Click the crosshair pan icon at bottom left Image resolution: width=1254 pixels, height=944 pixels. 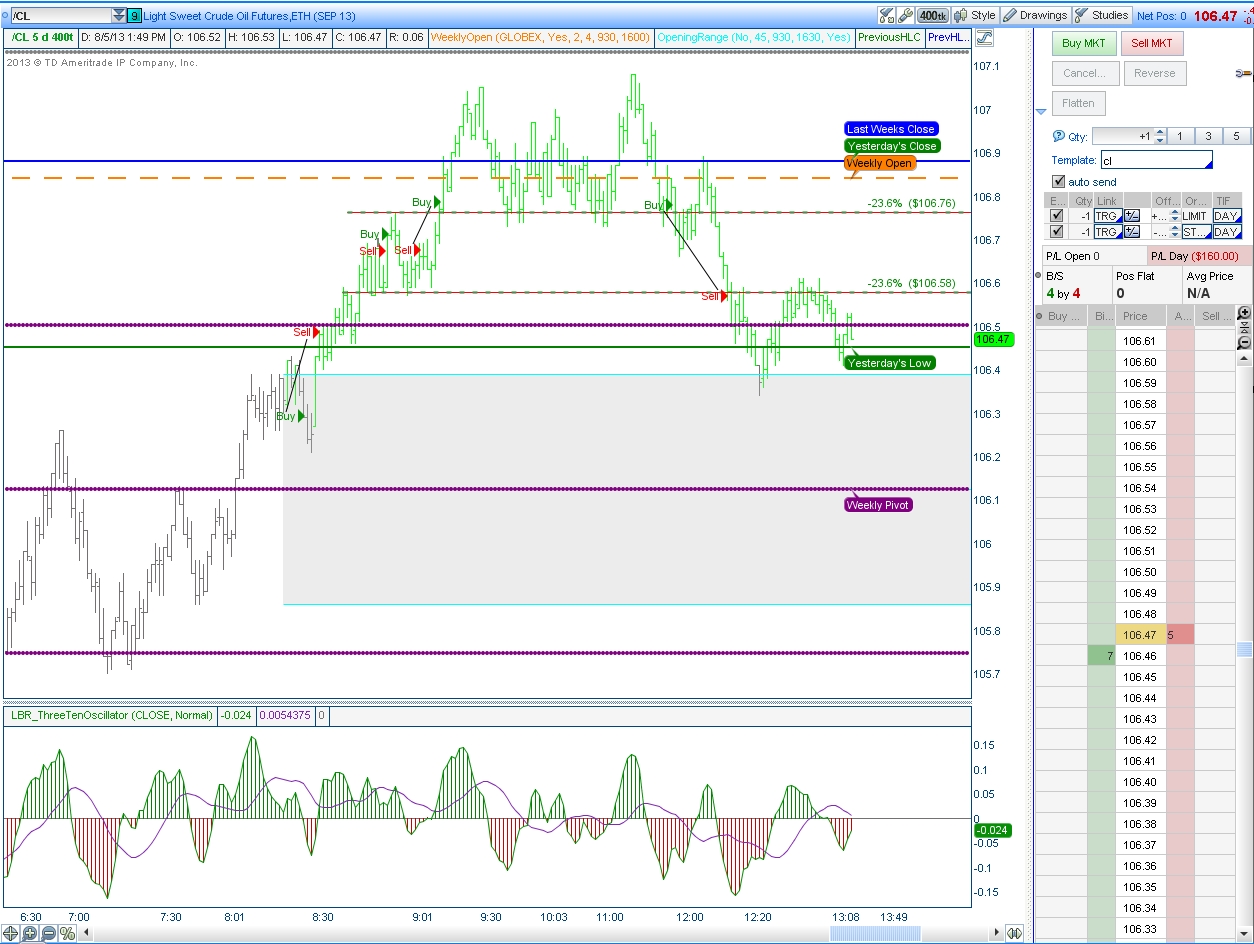pyautogui.click(x=11, y=934)
